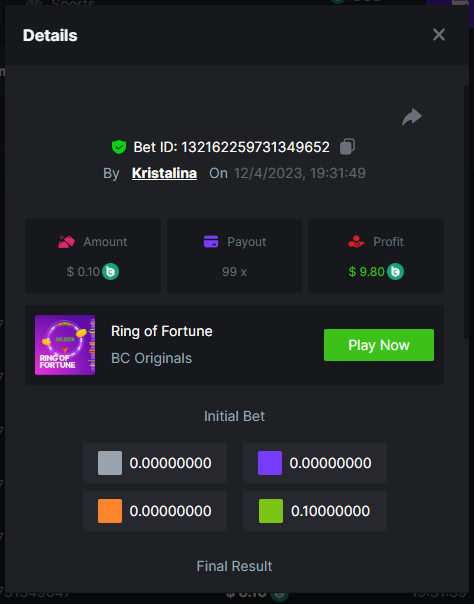Image resolution: width=474 pixels, height=604 pixels.
Task: Click the BC Originals label
Action: (151, 358)
